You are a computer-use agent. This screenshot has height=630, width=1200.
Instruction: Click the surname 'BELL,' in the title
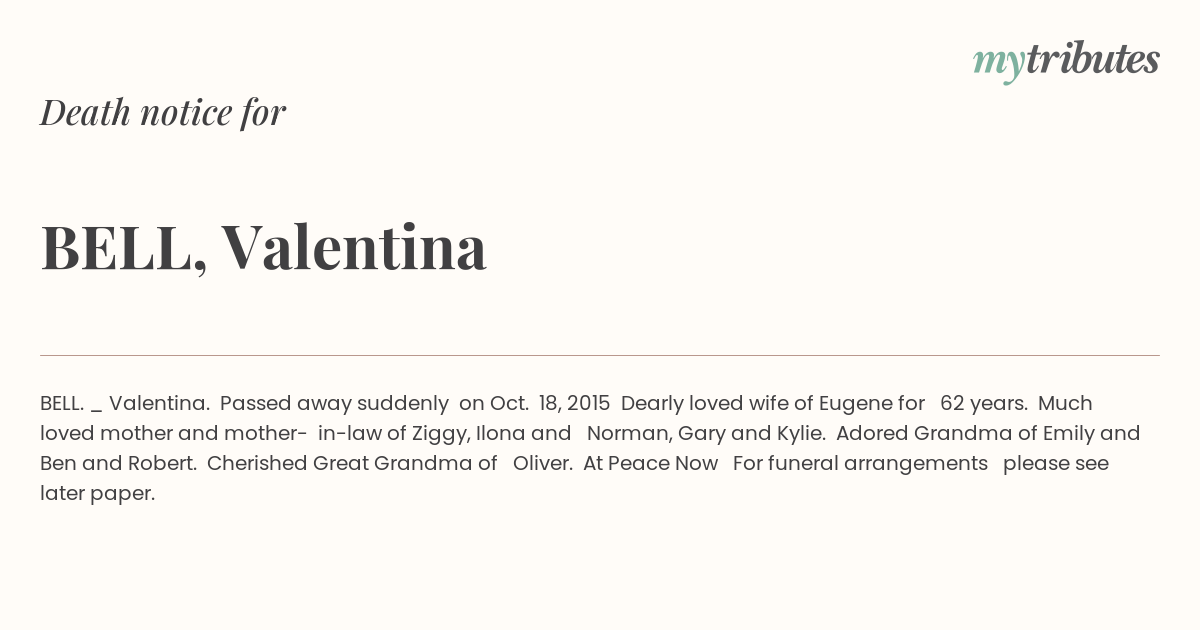[x=124, y=247]
